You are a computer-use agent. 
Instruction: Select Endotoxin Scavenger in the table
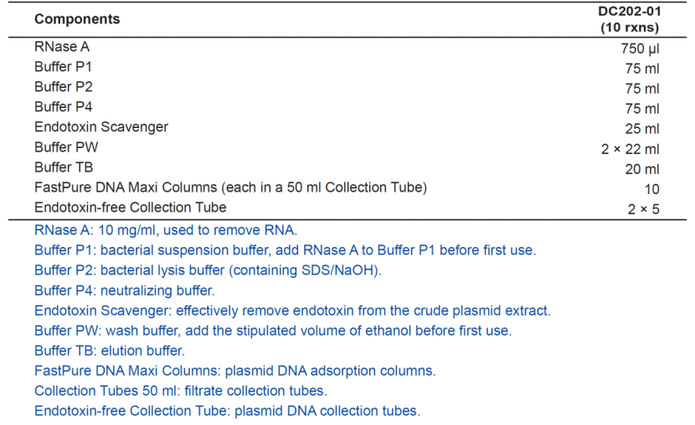coord(101,127)
